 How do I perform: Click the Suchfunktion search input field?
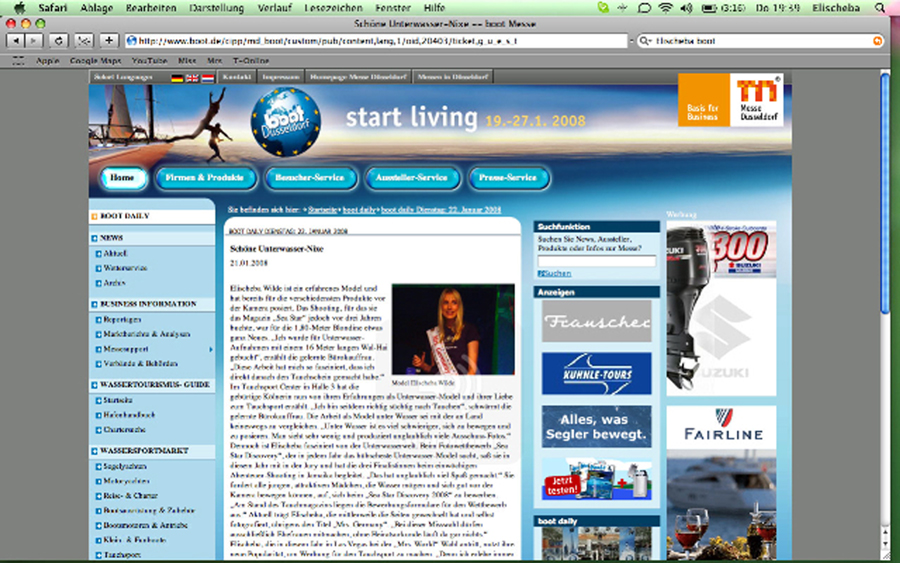click(596, 260)
